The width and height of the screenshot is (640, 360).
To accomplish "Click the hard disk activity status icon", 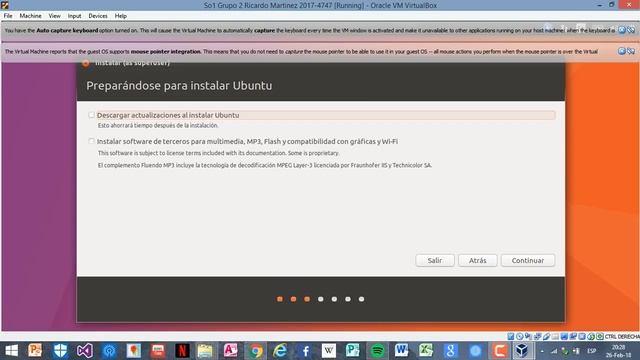I will click(511, 336).
